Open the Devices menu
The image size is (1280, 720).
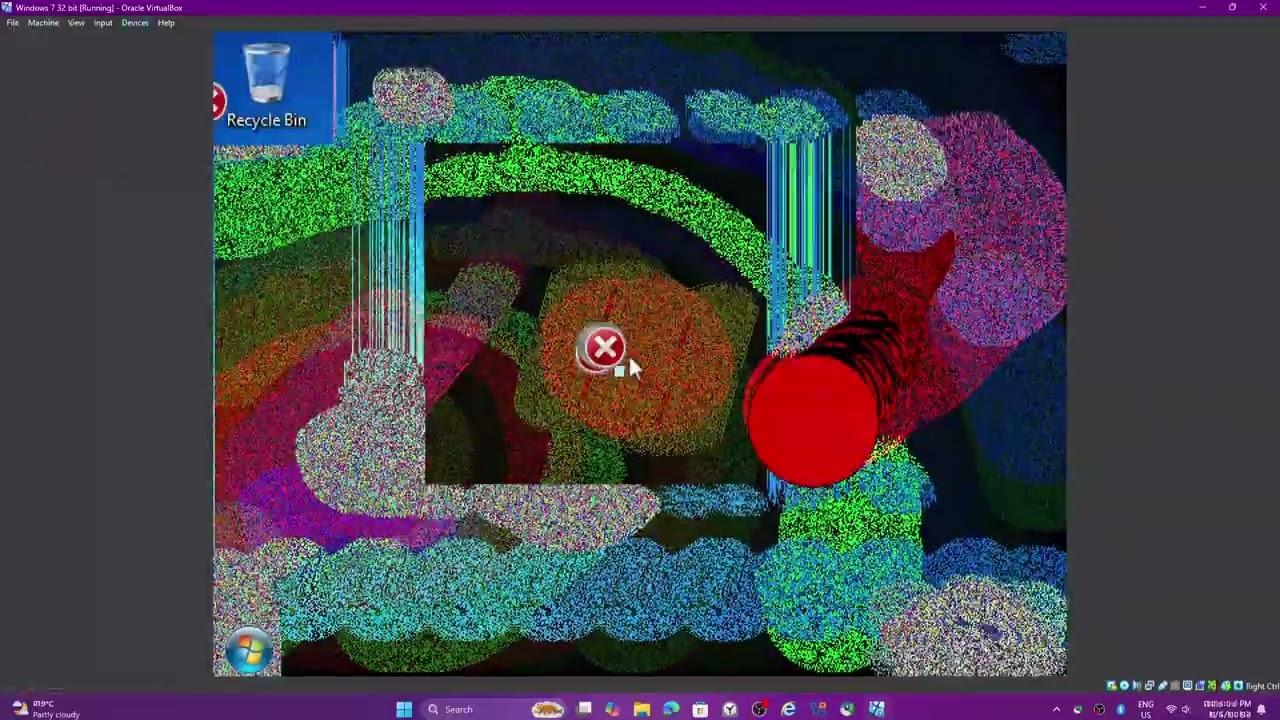pos(135,22)
